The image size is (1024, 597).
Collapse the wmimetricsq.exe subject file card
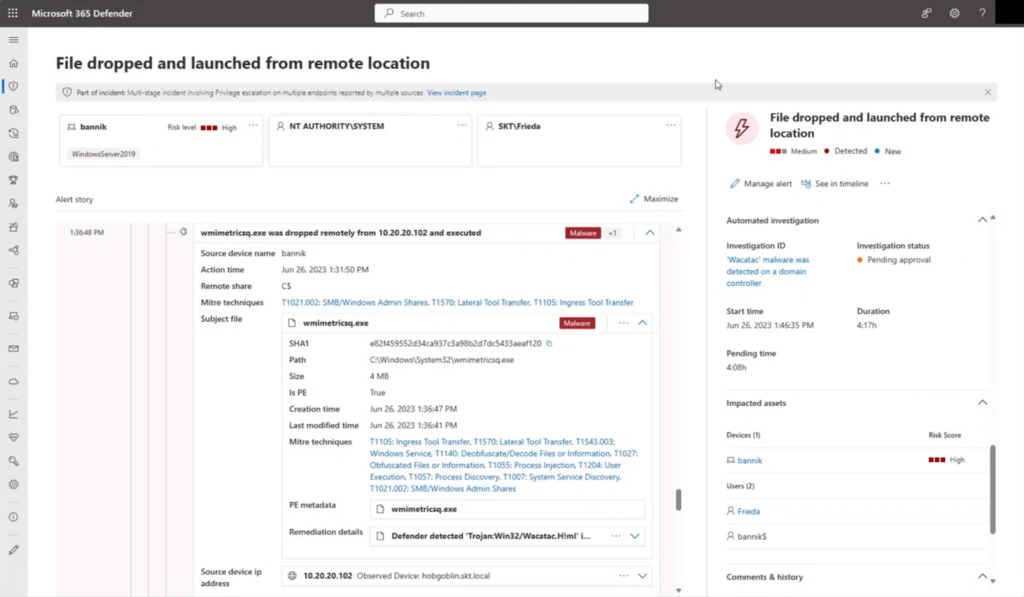(x=642, y=322)
